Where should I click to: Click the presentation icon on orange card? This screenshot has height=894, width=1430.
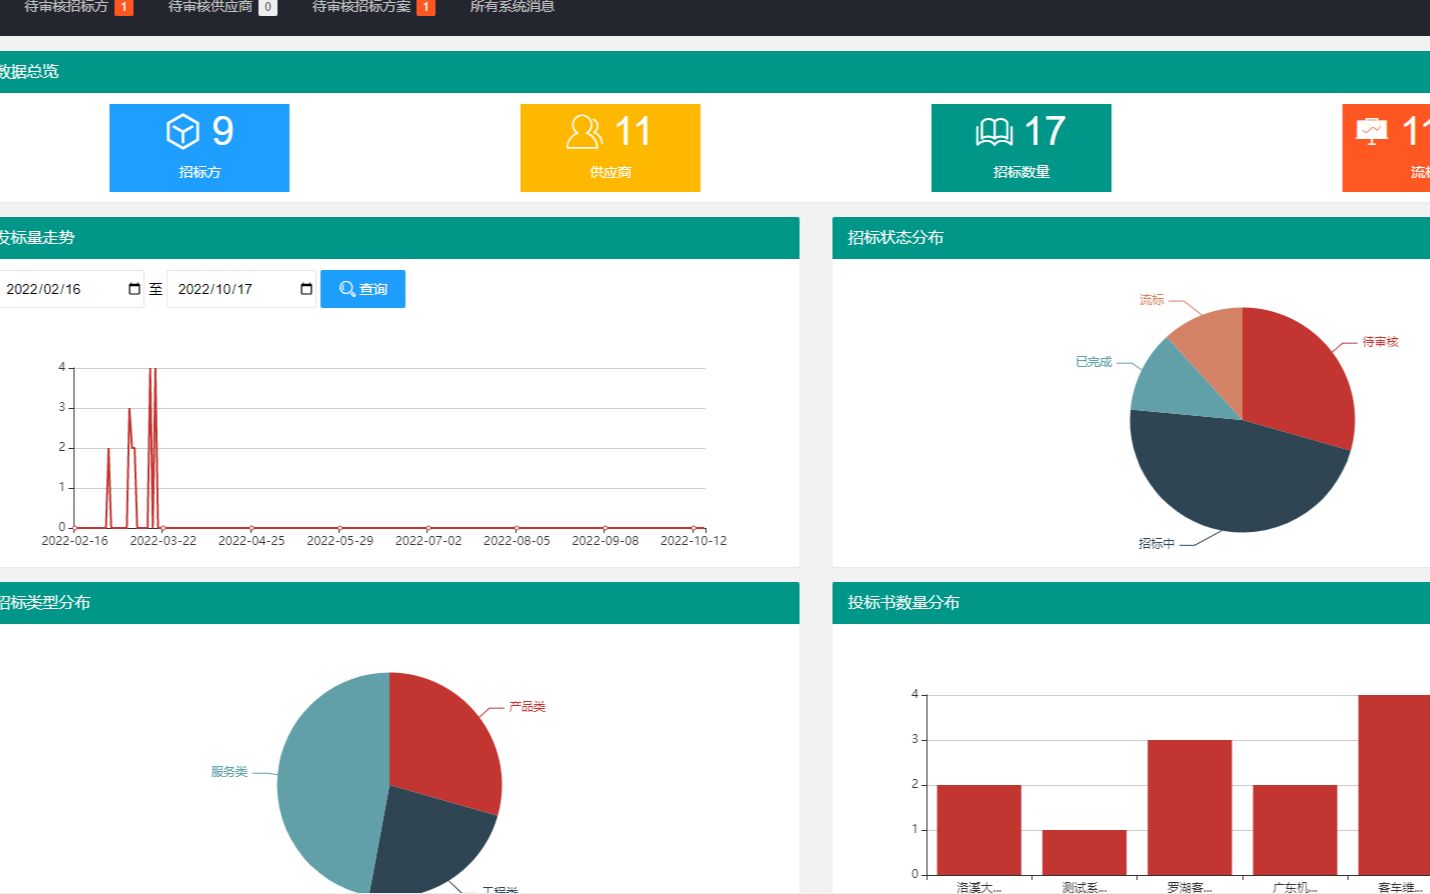click(x=1372, y=131)
